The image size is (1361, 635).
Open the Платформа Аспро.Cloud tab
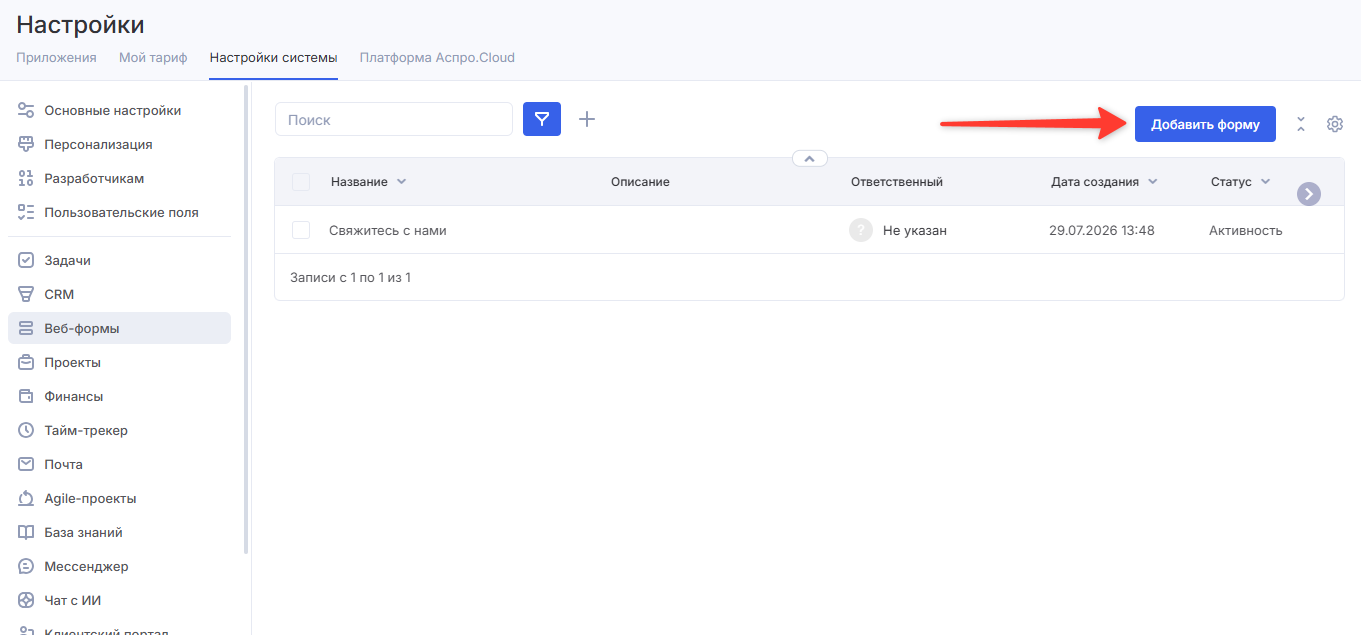click(437, 57)
